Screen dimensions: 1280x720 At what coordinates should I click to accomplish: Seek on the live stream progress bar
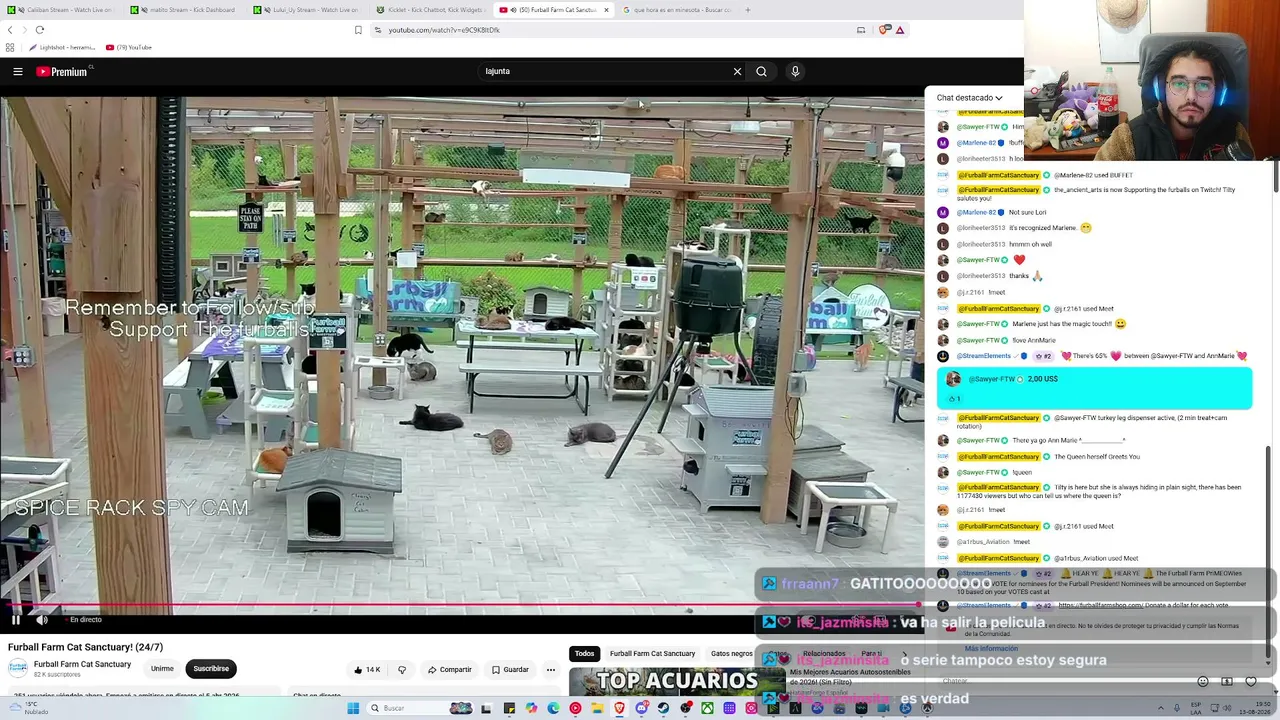(x=460, y=604)
